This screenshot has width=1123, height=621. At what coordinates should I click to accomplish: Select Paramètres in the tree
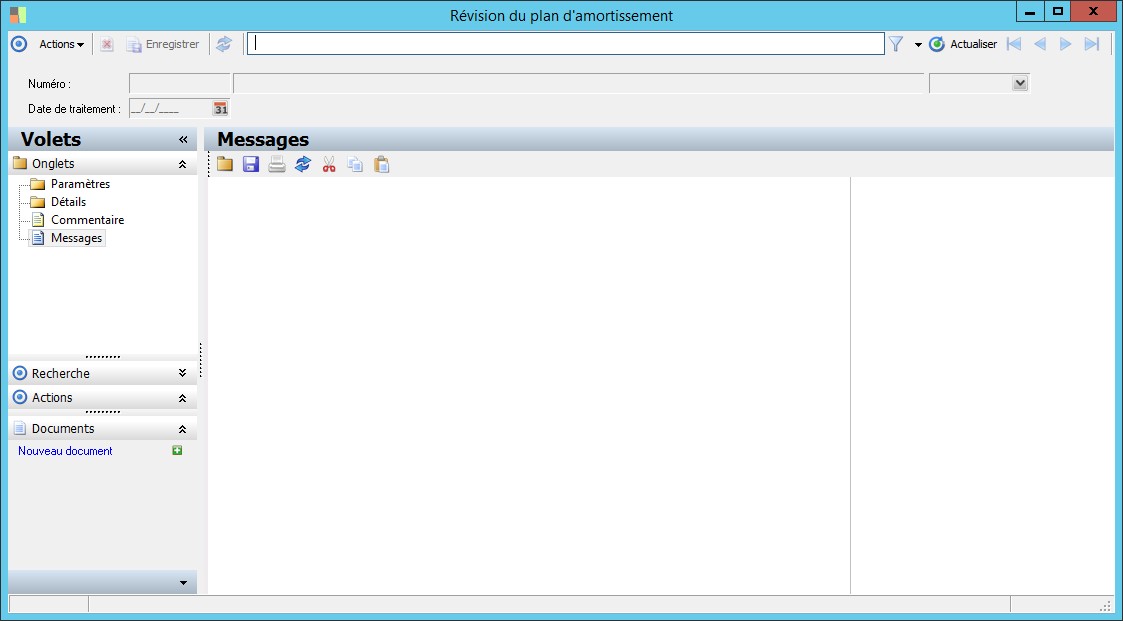click(x=80, y=184)
